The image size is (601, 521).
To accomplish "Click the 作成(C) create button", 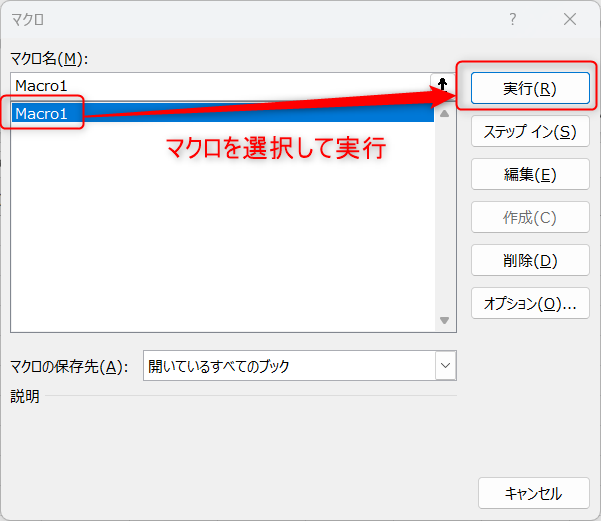I will [x=530, y=217].
